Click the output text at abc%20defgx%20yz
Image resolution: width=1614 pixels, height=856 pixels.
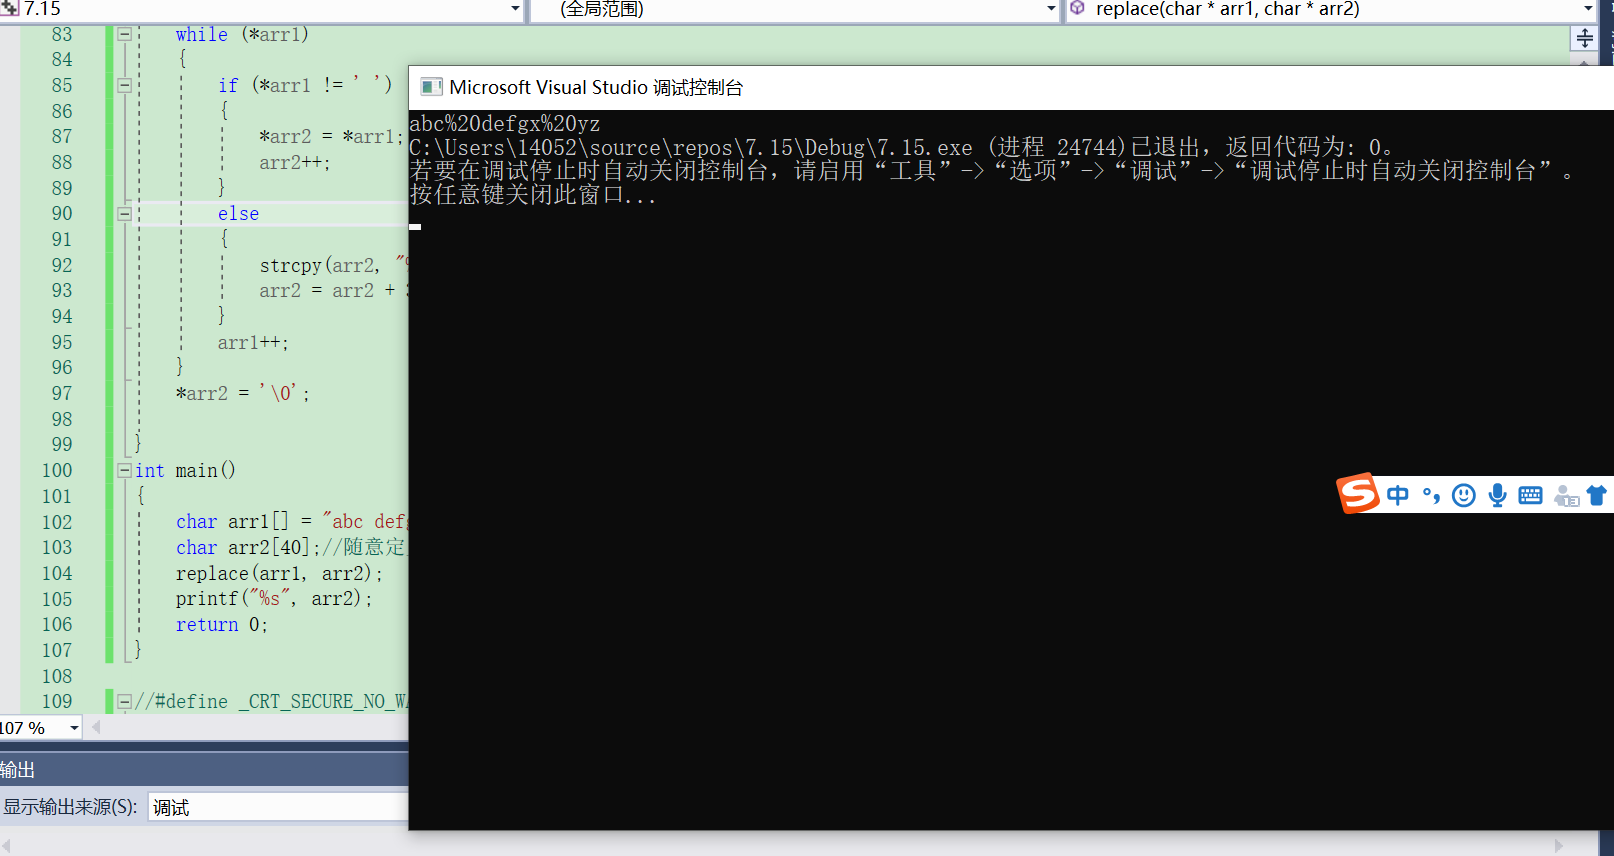pos(505,124)
